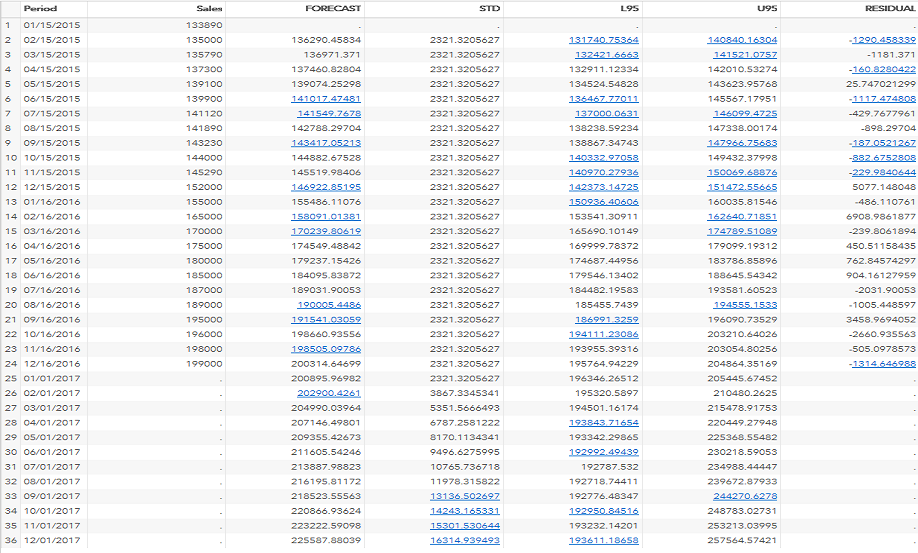Viewport: 918px width, 553px height.
Task: Open forecast link 170239.80619
Action: tap(326, 231)
